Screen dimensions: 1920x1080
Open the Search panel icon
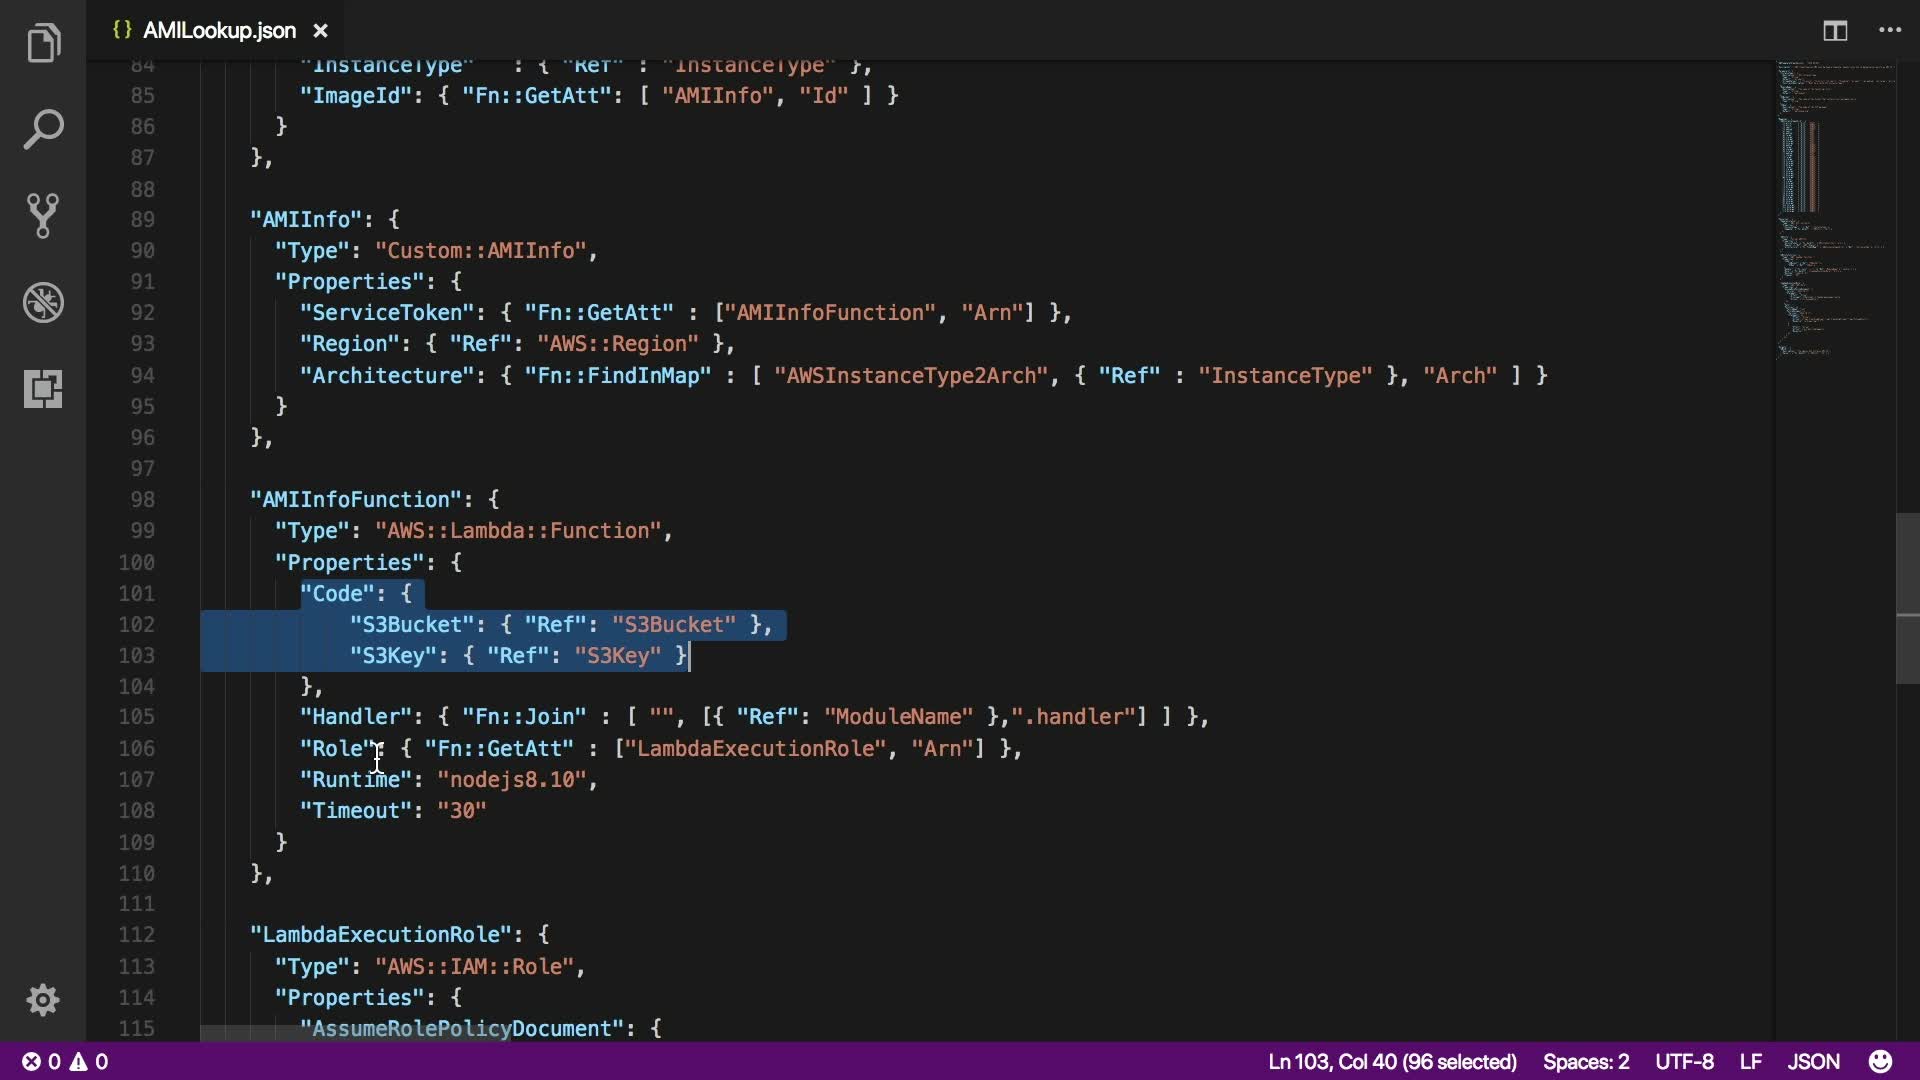click(x=43, y=130)
